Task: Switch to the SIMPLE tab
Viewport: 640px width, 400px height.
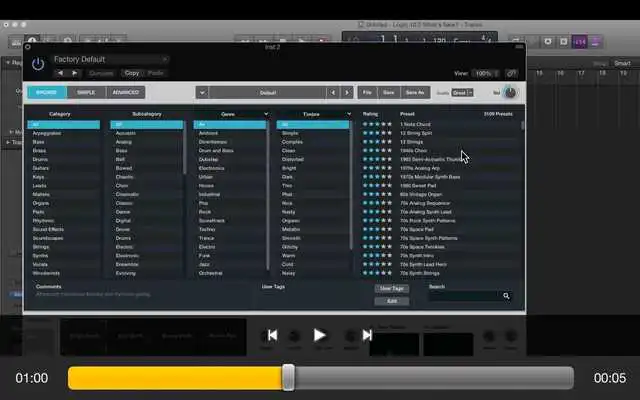Action: tap(86, 92)
